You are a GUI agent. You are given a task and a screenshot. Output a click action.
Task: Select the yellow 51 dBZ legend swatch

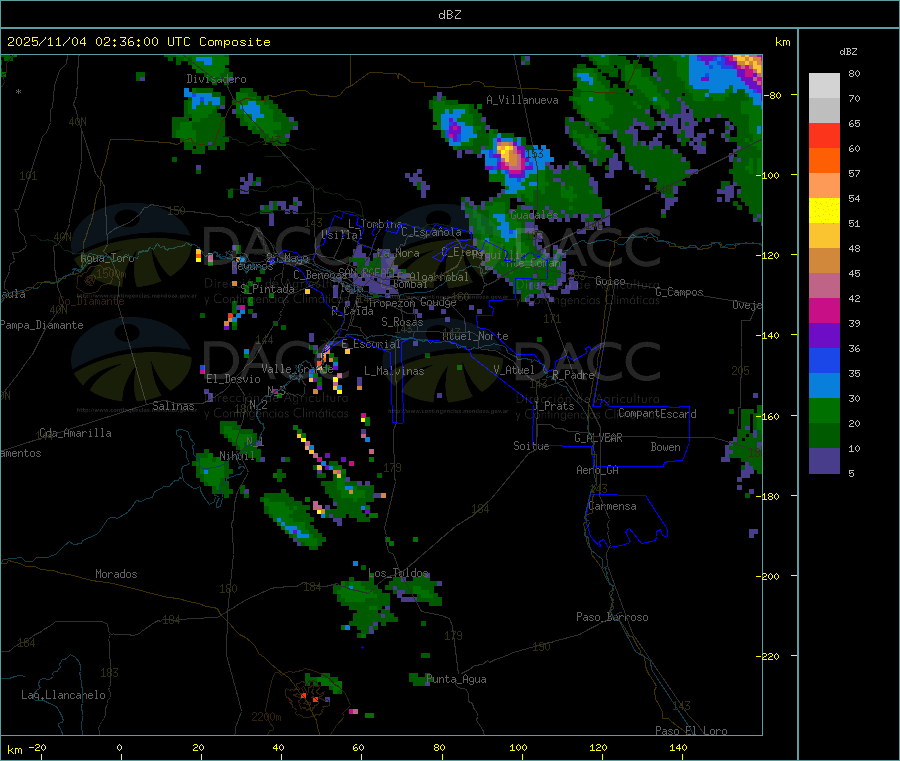(824, 211)
